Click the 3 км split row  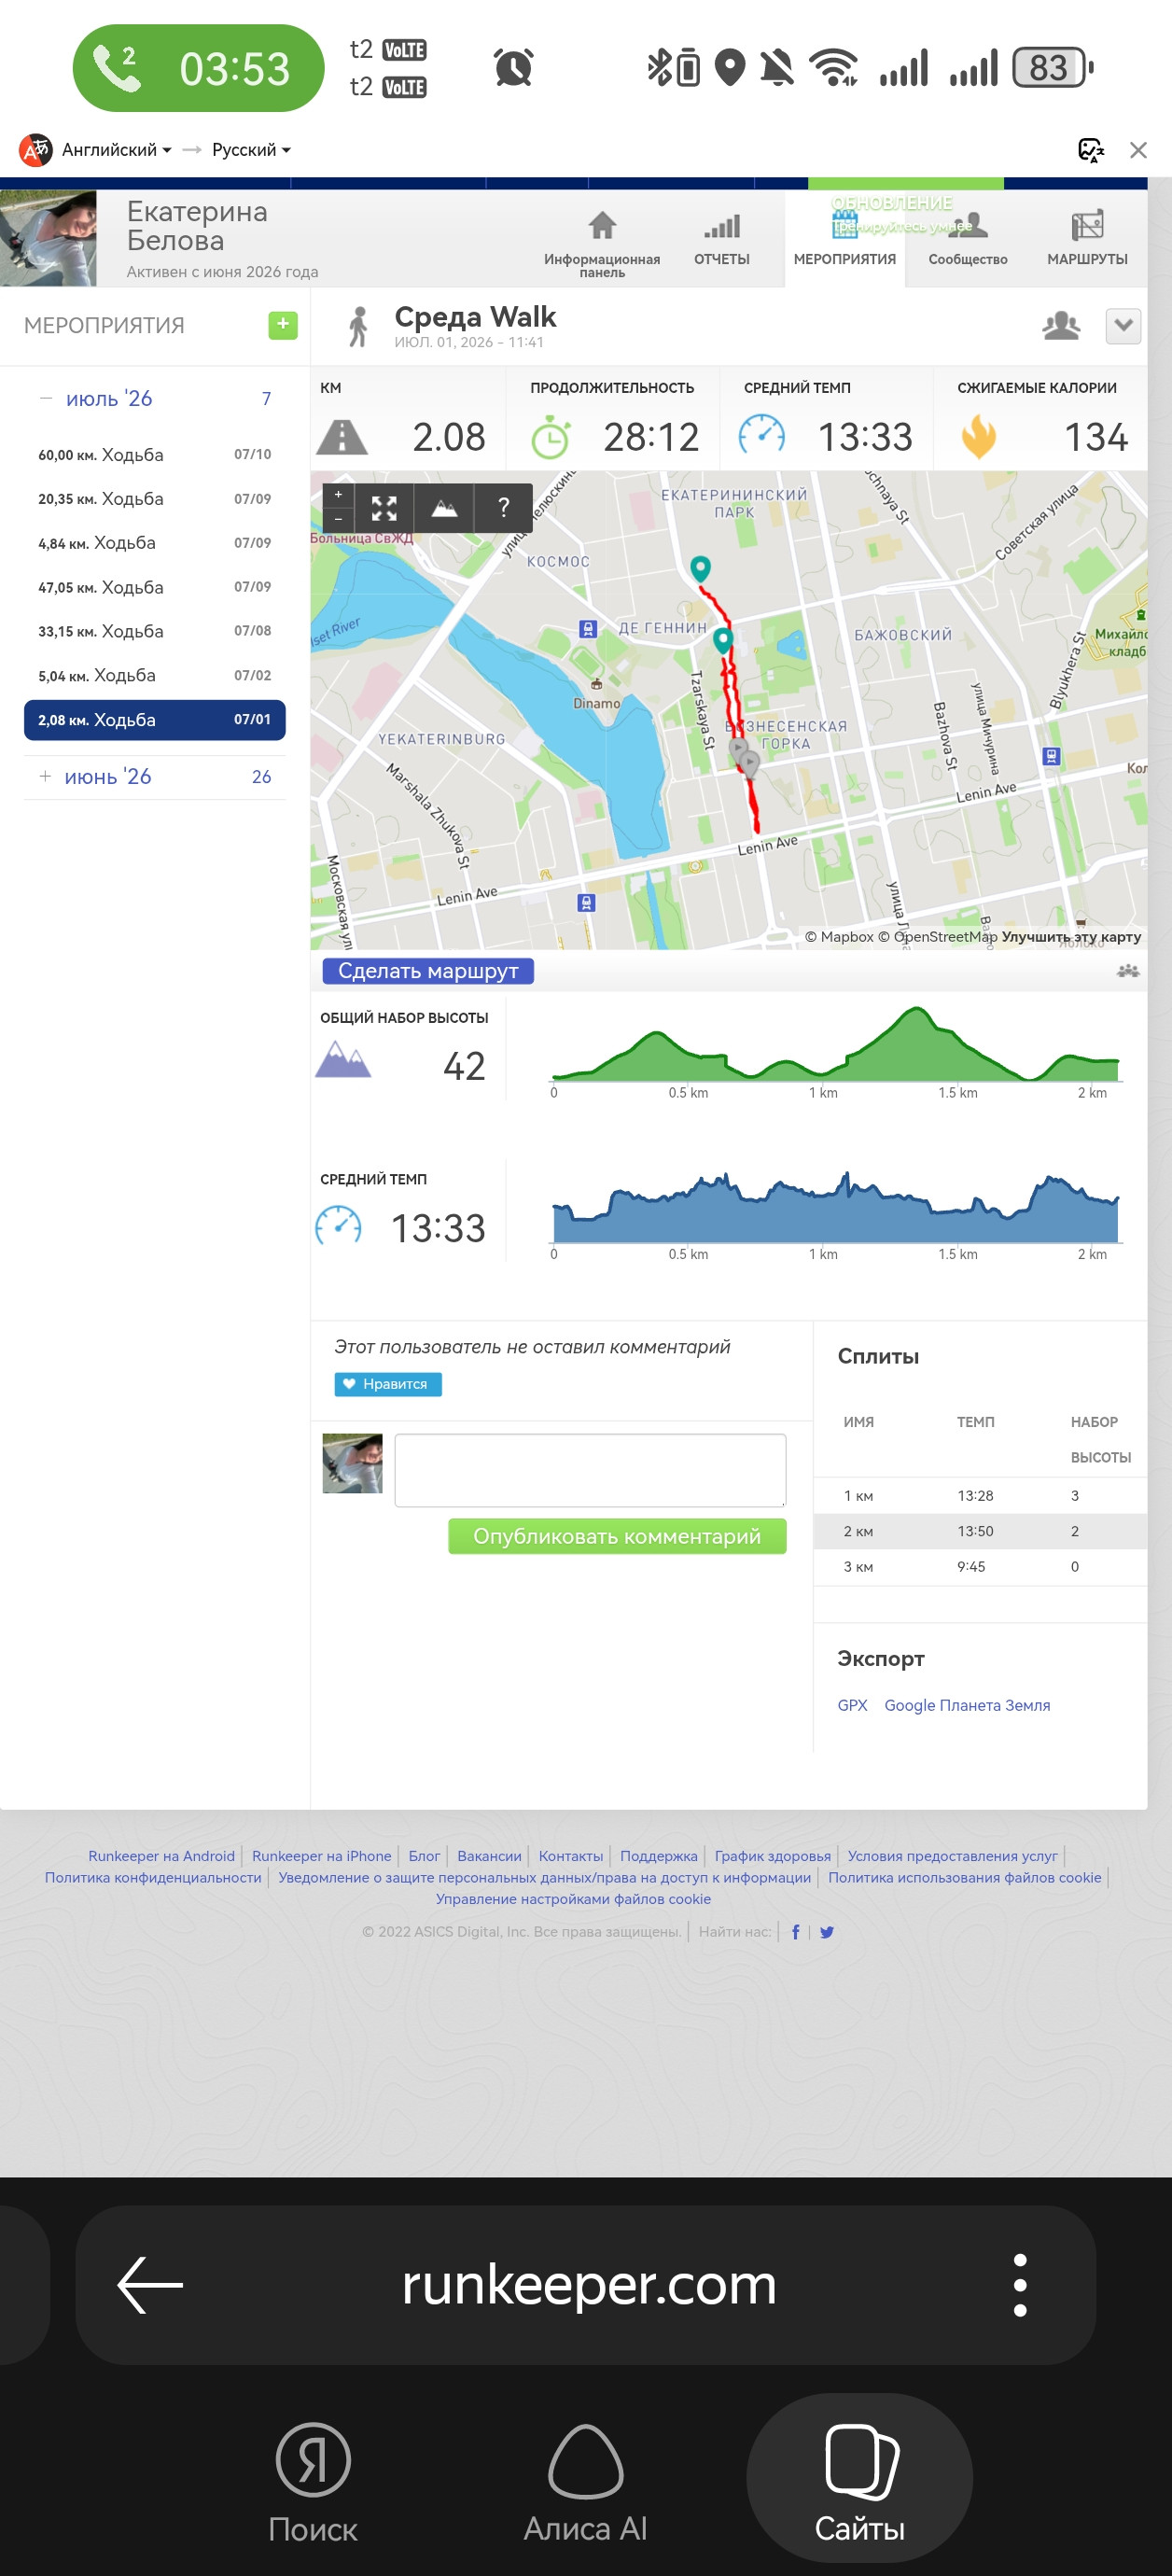980,1567
